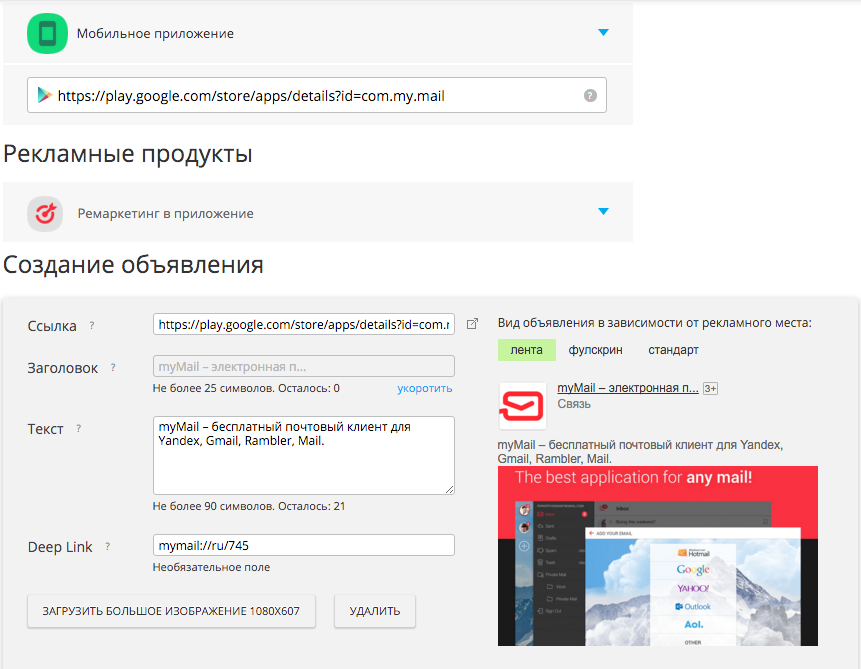Click the Ремаркетинг в приложение label

click(165, 214)
